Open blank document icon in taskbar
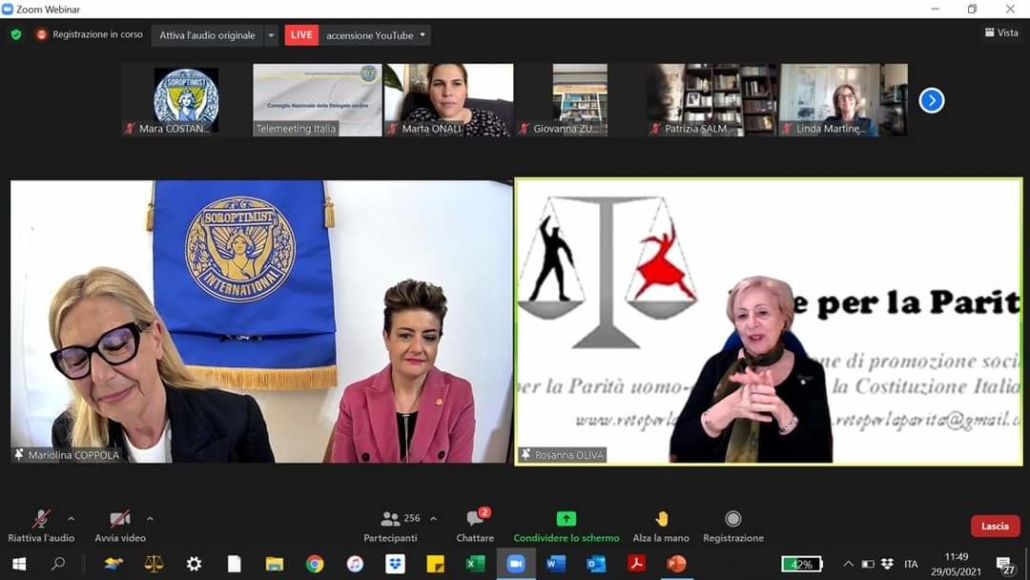Viewport: 1030px width, 580px height. point(234,564)
